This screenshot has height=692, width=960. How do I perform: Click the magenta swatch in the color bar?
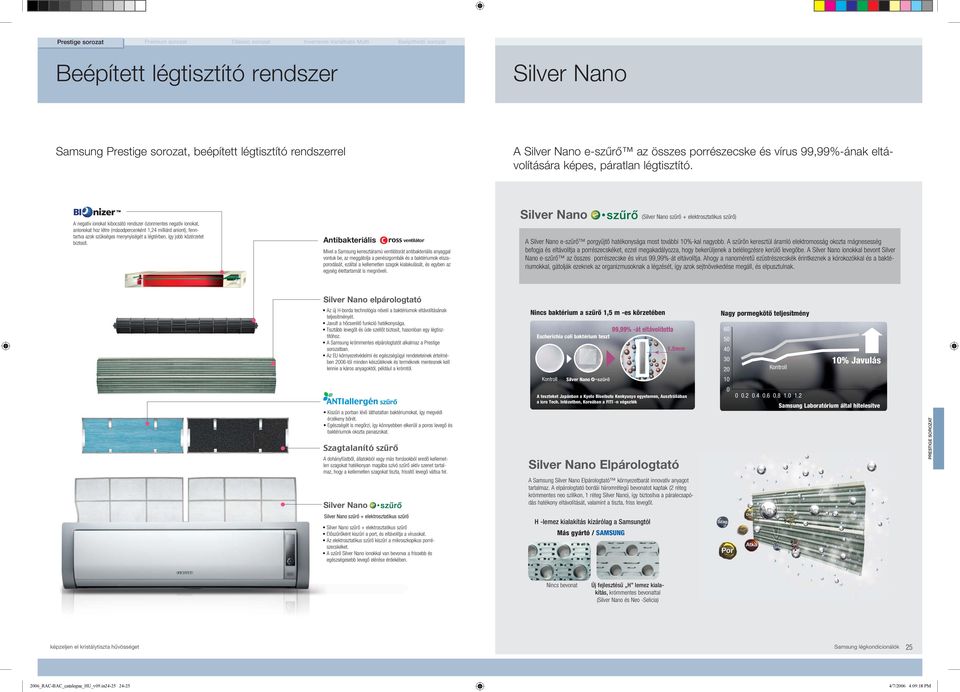click(830, 6)
